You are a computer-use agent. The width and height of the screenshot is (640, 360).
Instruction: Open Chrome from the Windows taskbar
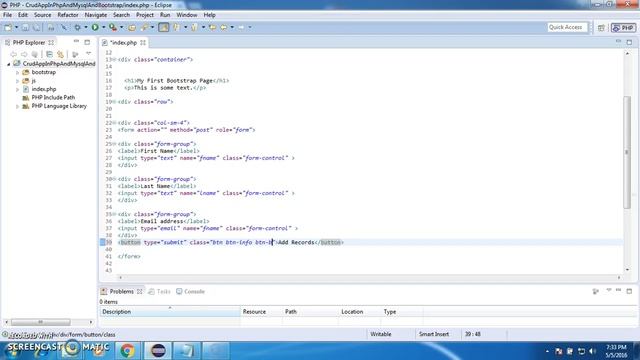(127, 350)
